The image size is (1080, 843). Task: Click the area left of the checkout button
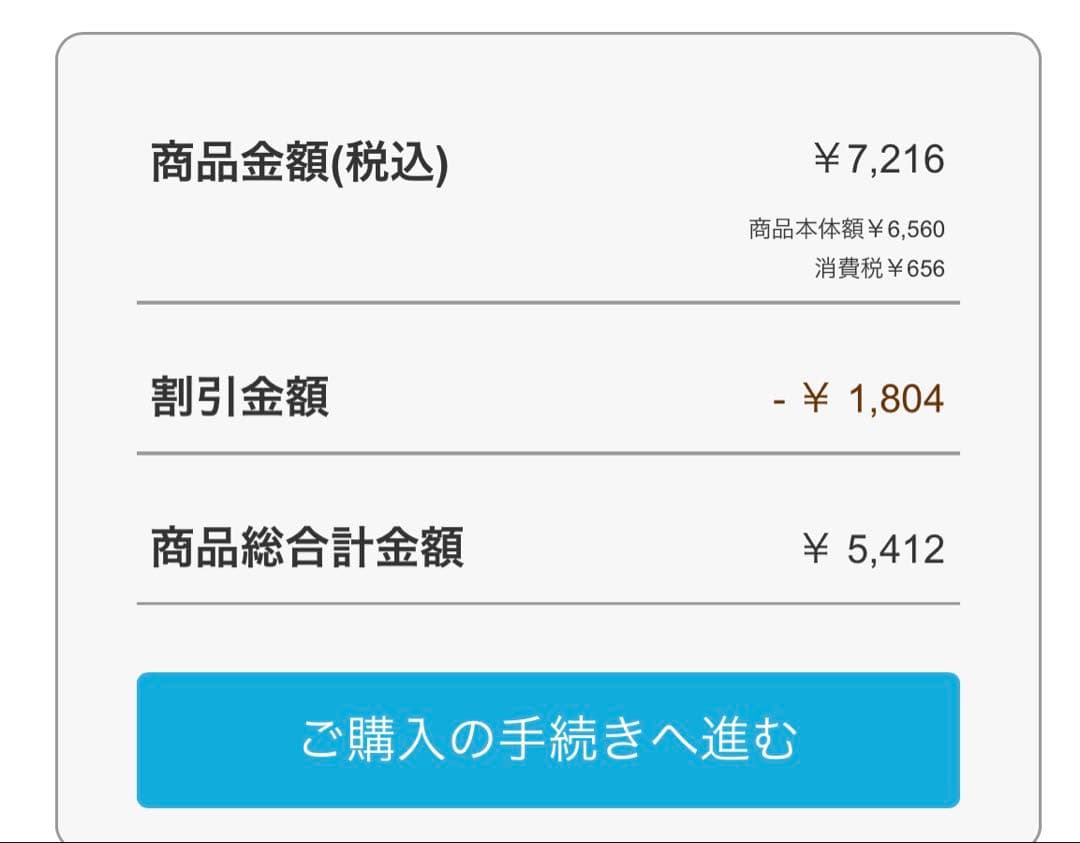point(100,737)
